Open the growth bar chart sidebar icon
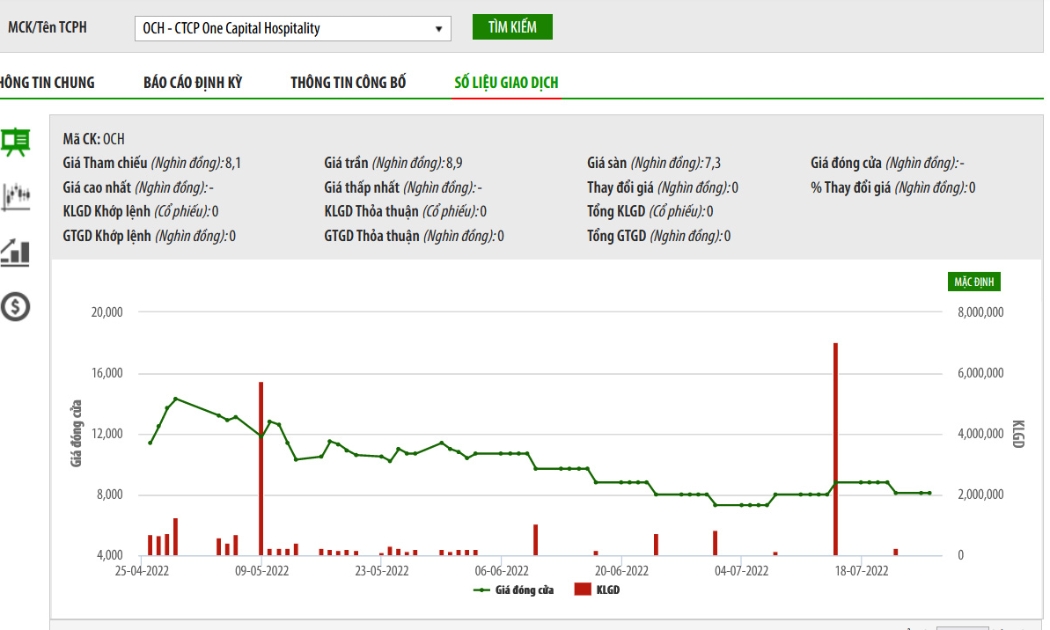The height and width of the screenshot is (630, 1050). pos(15,252)
